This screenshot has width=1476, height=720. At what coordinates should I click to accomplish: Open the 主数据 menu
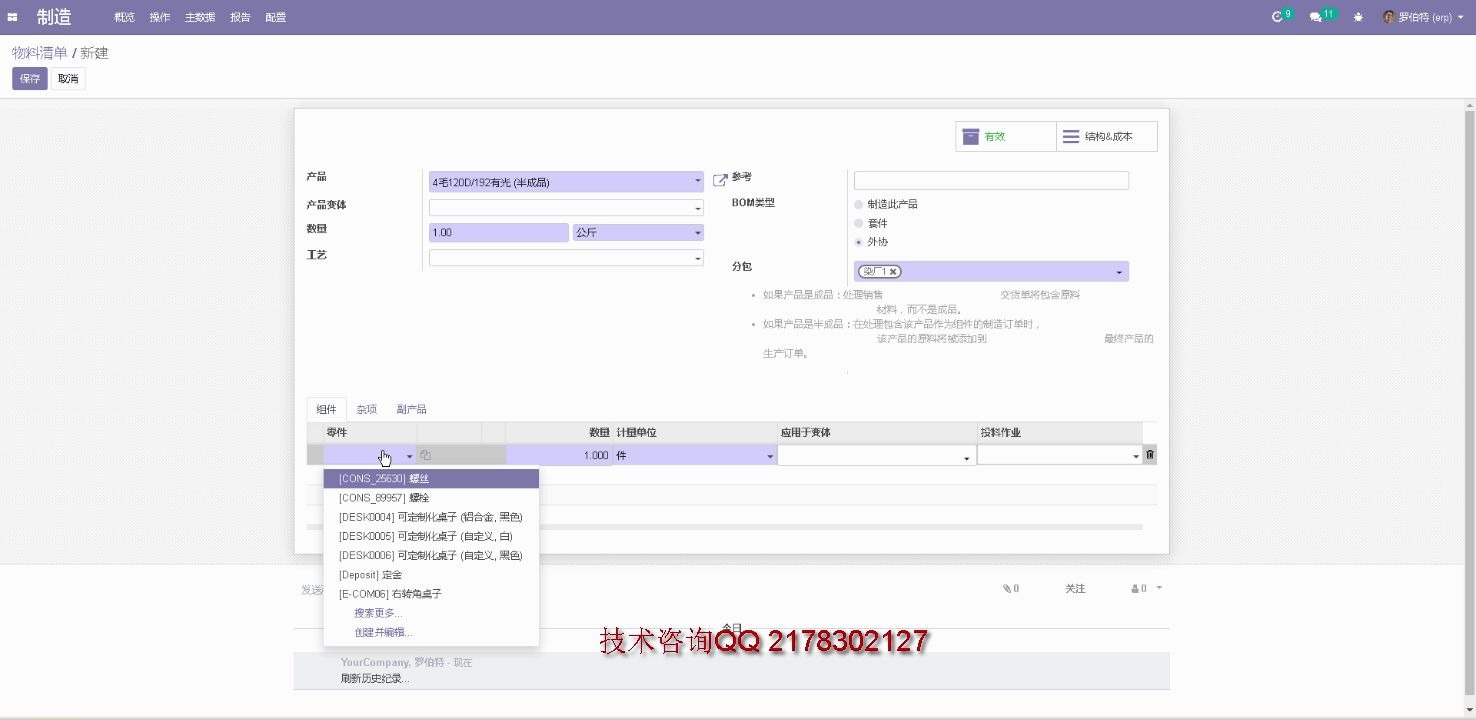(x=200, y=16)
